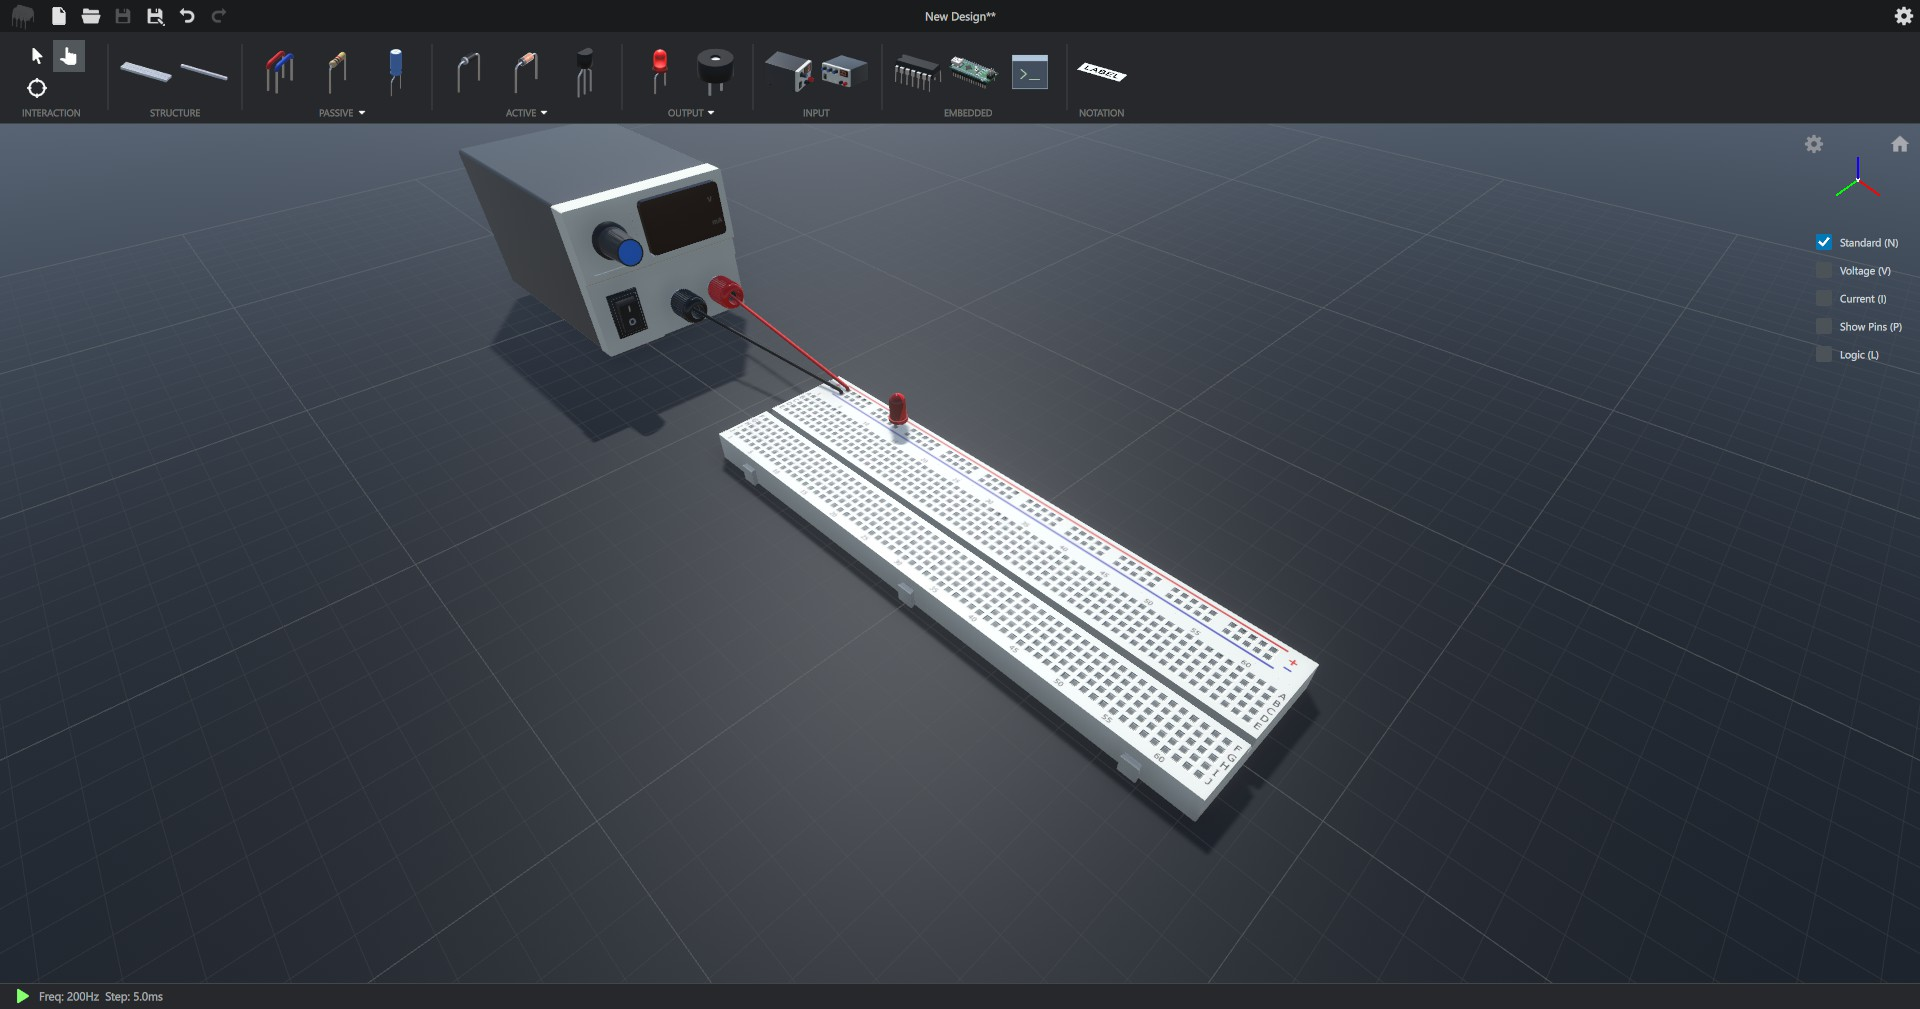Select the IC chip embedded component

[915, 72]
